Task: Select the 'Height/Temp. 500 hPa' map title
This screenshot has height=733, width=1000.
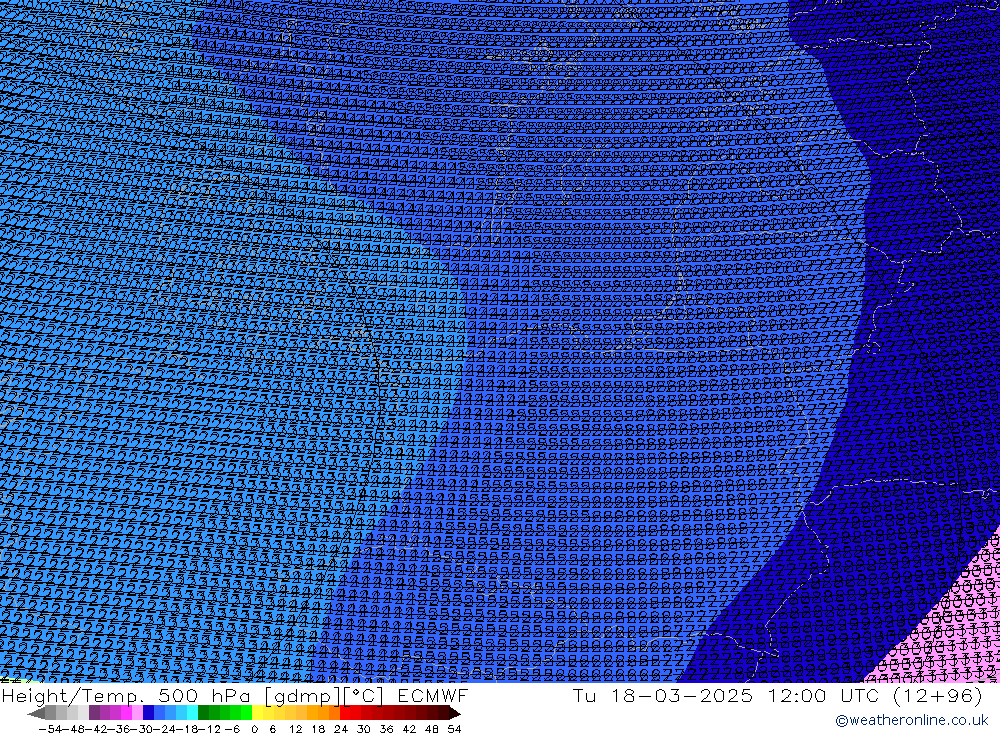Action: coord(126,695)
